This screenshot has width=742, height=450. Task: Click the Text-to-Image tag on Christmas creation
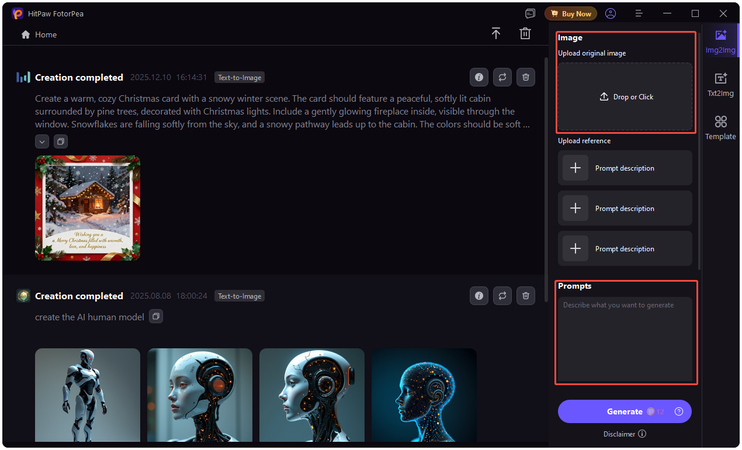(239, 78)
